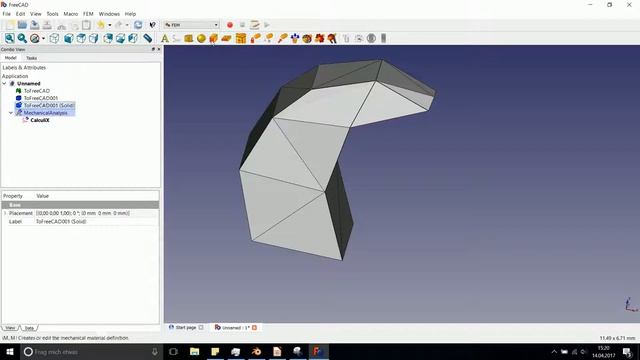Expand the Placement property row
640x360 pixels.
pyautogui.click(x=5, y=213)
